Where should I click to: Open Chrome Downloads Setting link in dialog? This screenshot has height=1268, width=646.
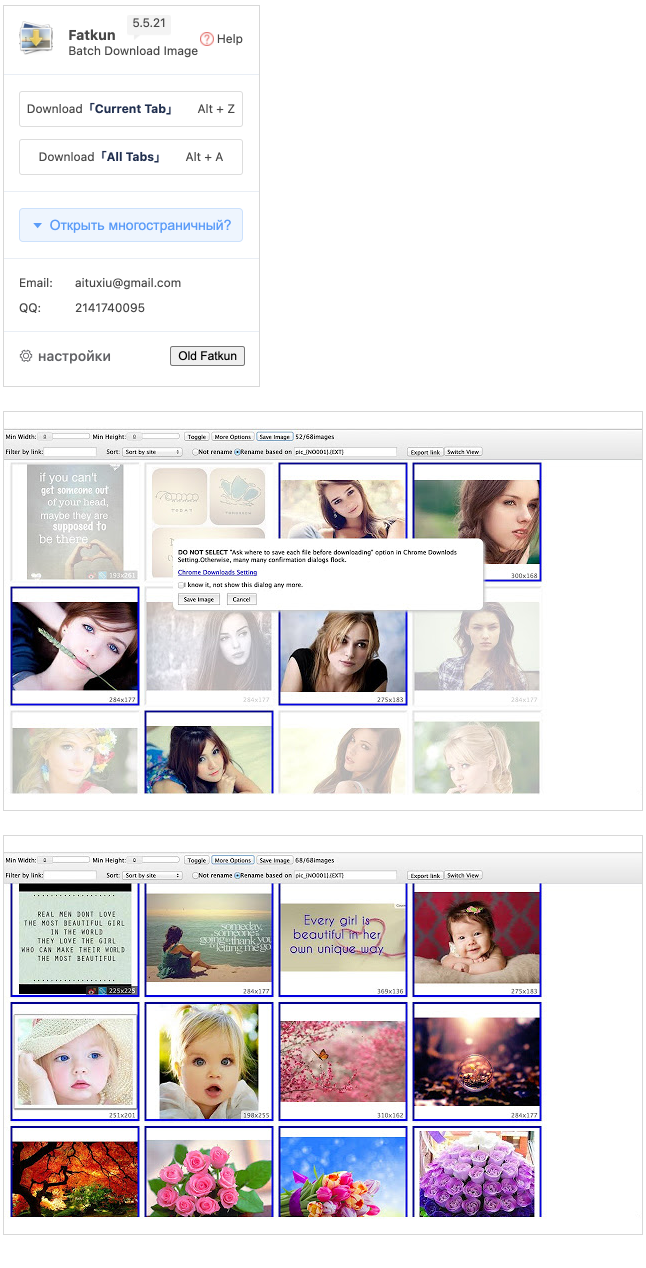[x=217, y=572]
